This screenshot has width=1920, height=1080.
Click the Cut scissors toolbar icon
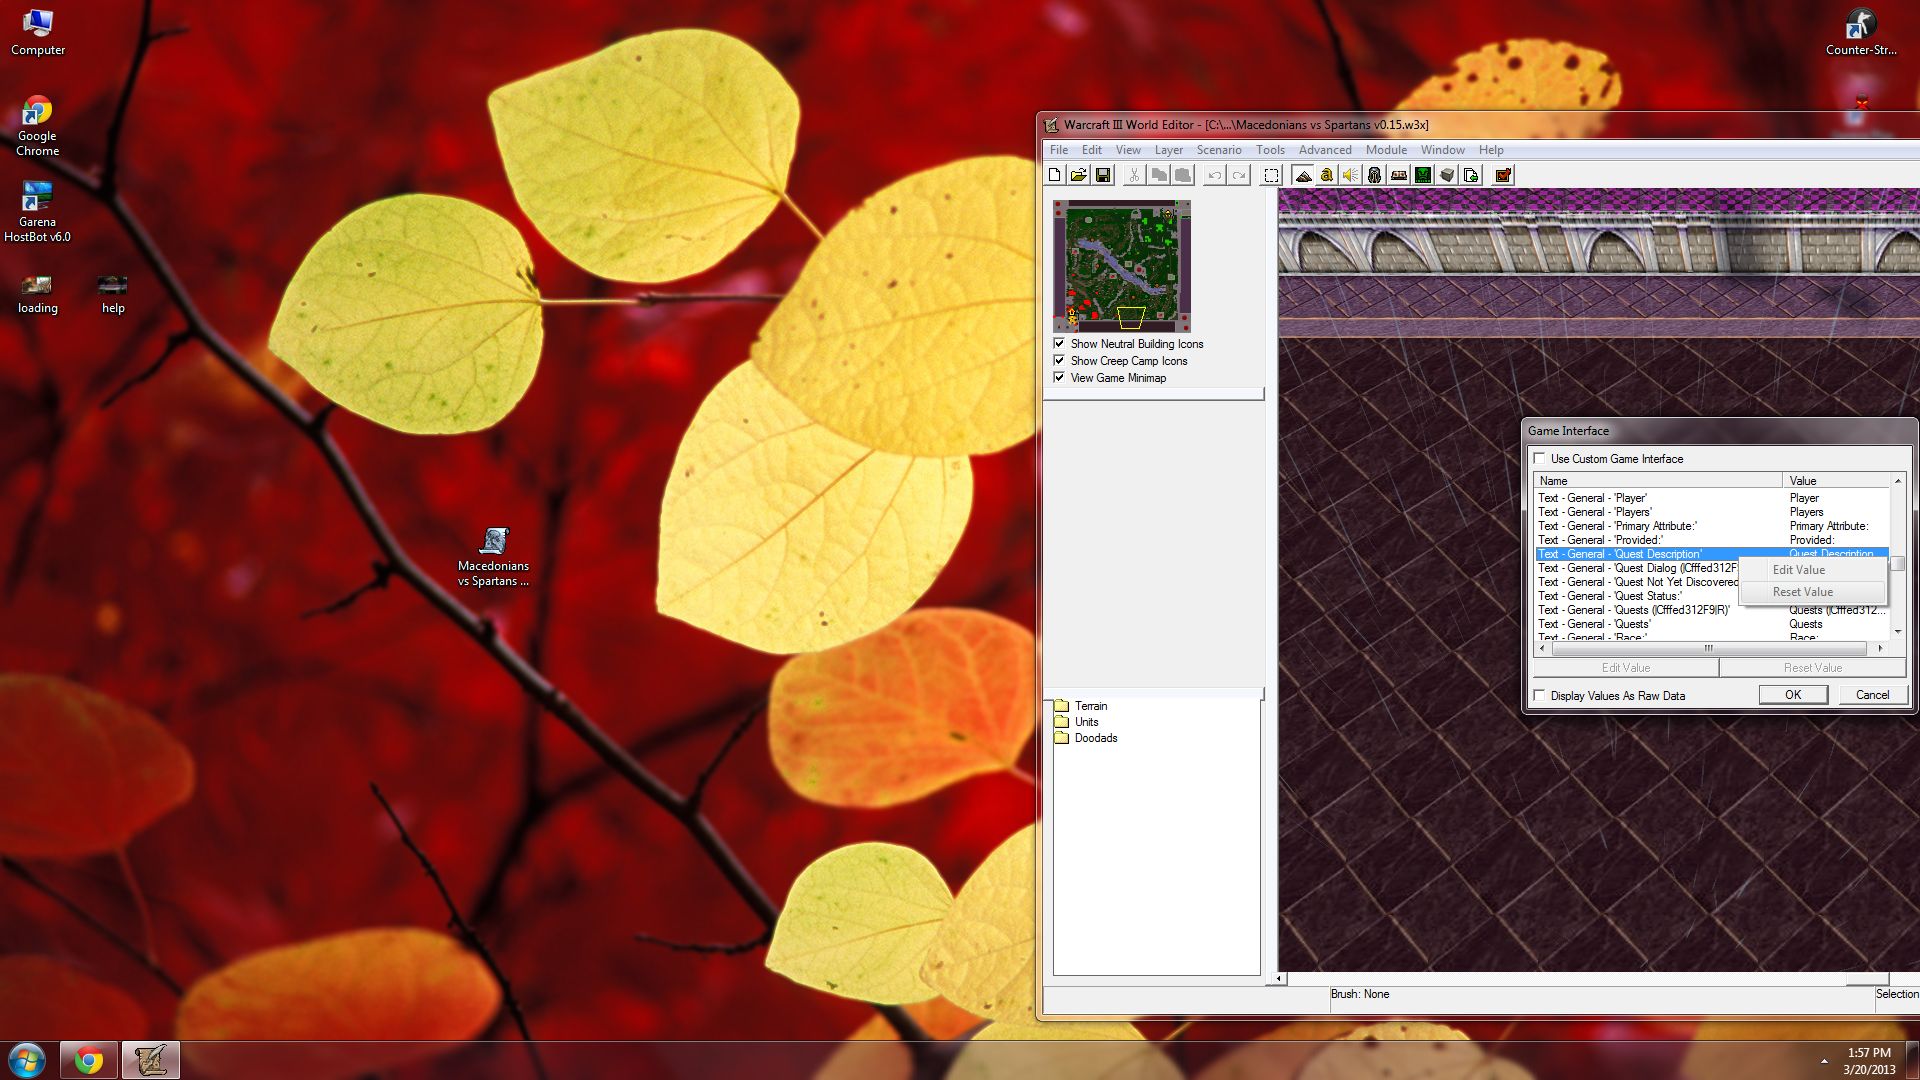[x=1134, y=175]
